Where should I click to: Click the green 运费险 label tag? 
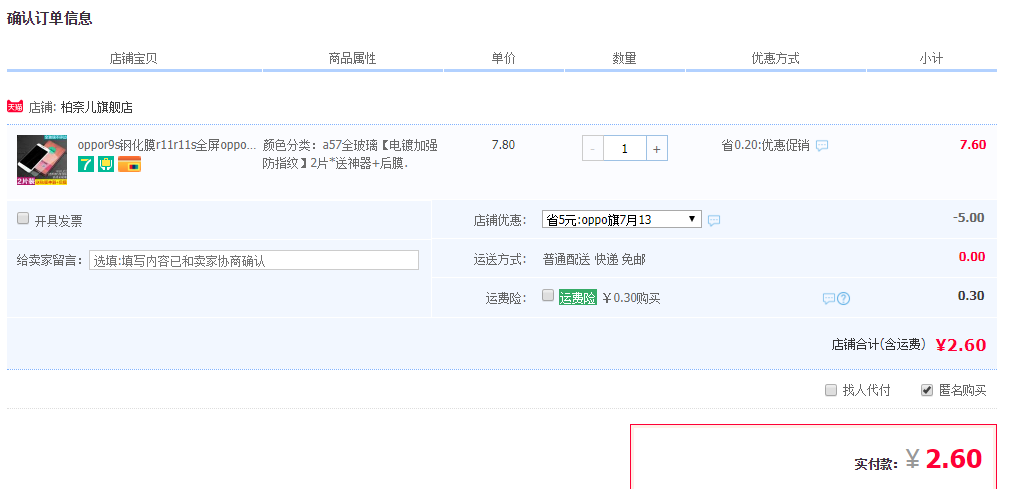tap(578, 298)
